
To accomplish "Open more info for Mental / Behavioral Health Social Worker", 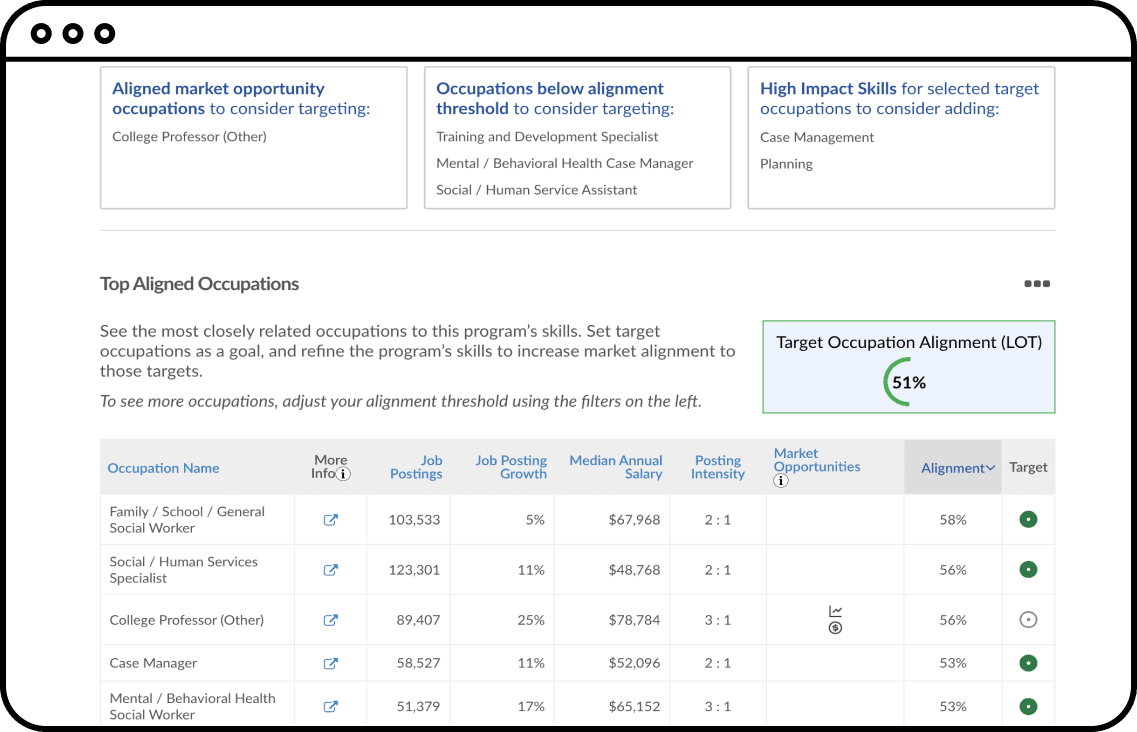I will click(x=330, y=706).
